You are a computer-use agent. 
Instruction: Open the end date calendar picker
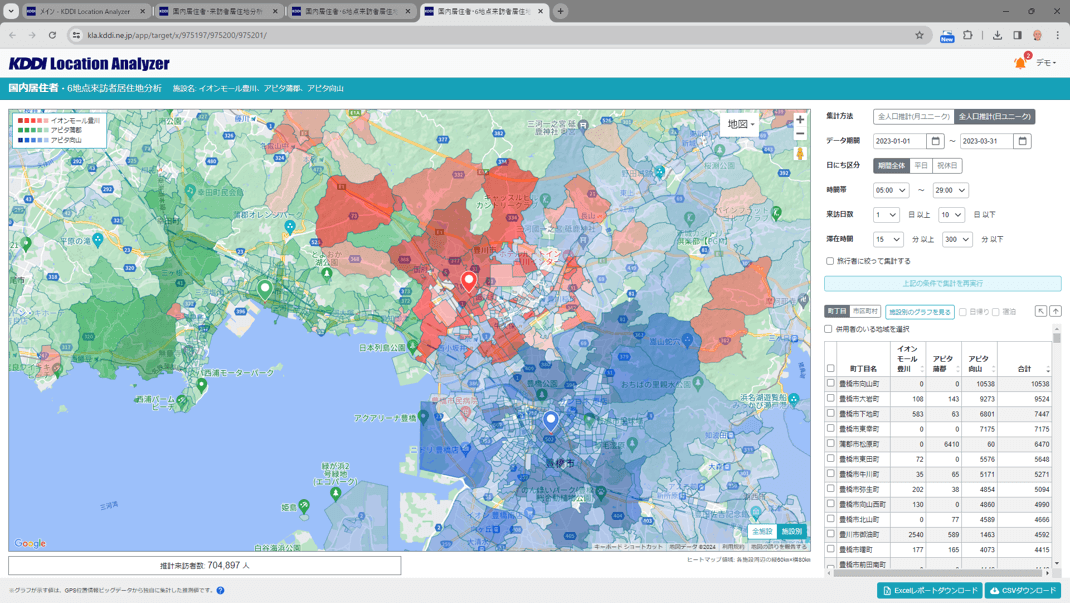tap(1022, 141)
